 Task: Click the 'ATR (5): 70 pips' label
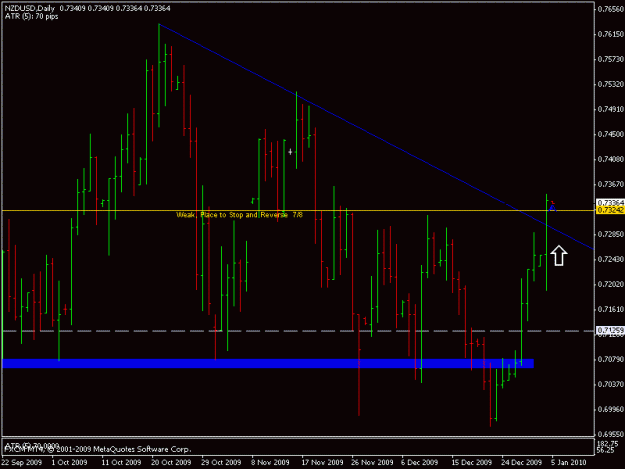[x=31, y=16]
